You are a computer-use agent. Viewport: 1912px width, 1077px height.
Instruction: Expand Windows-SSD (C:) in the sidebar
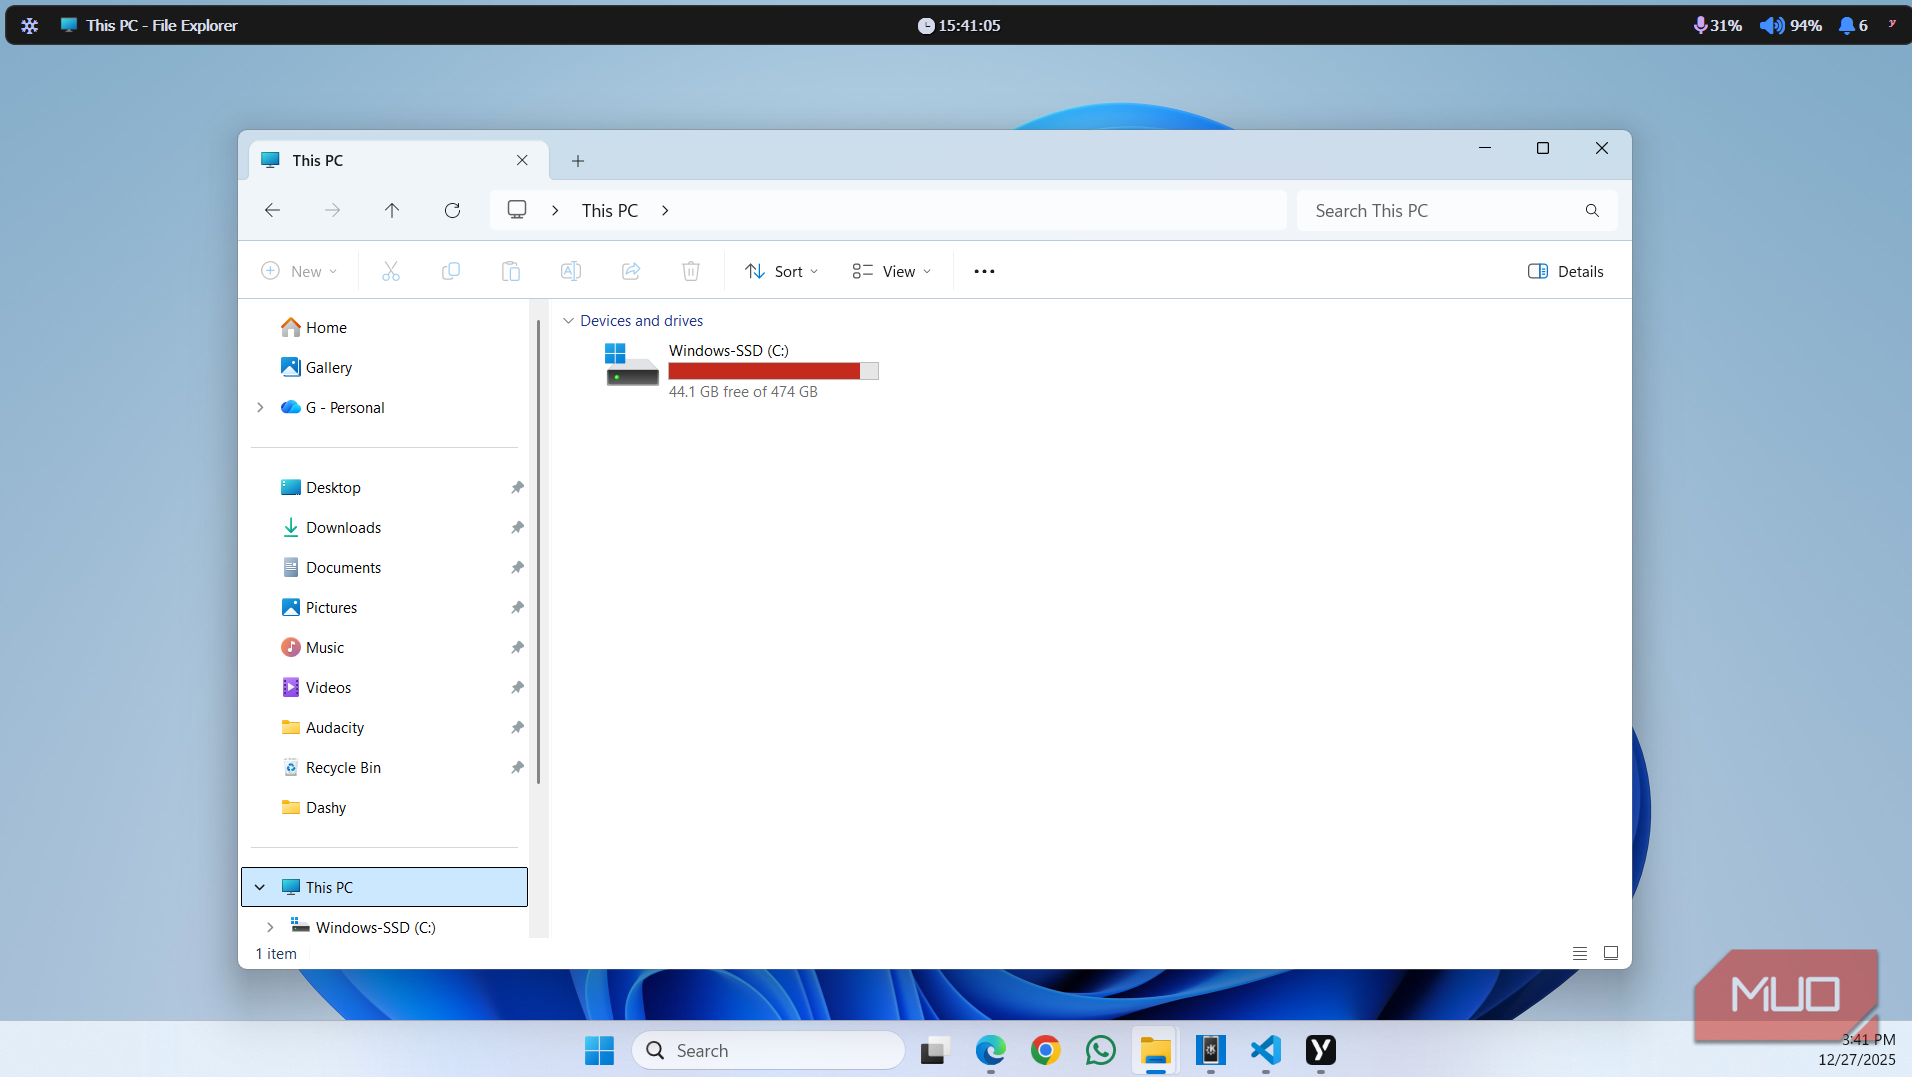[270, 927]
